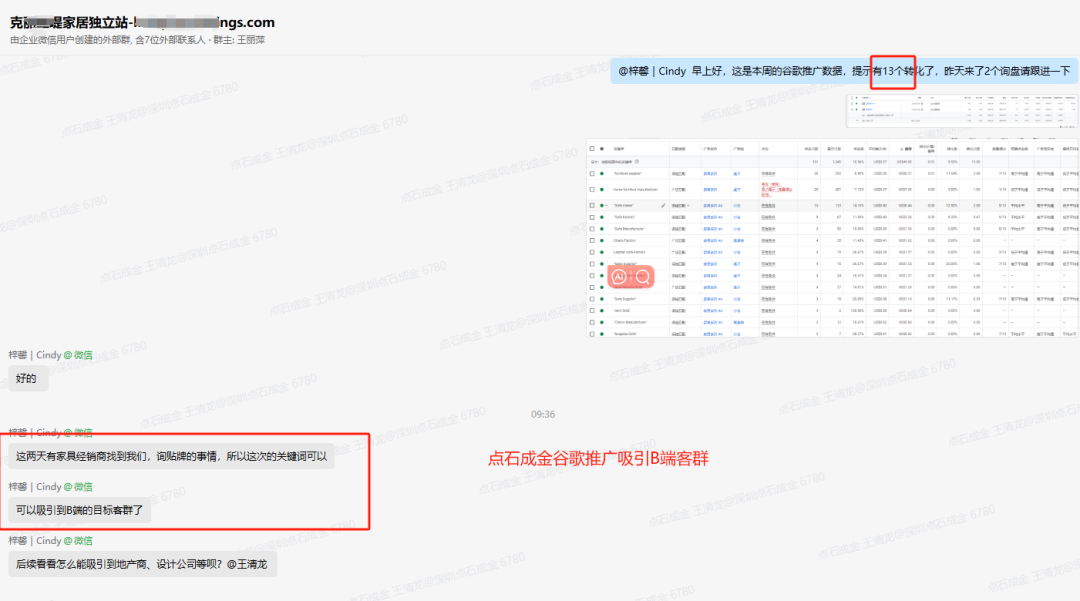
Task: Click the @王清龙 mention in last message
Action: [247, 564]
